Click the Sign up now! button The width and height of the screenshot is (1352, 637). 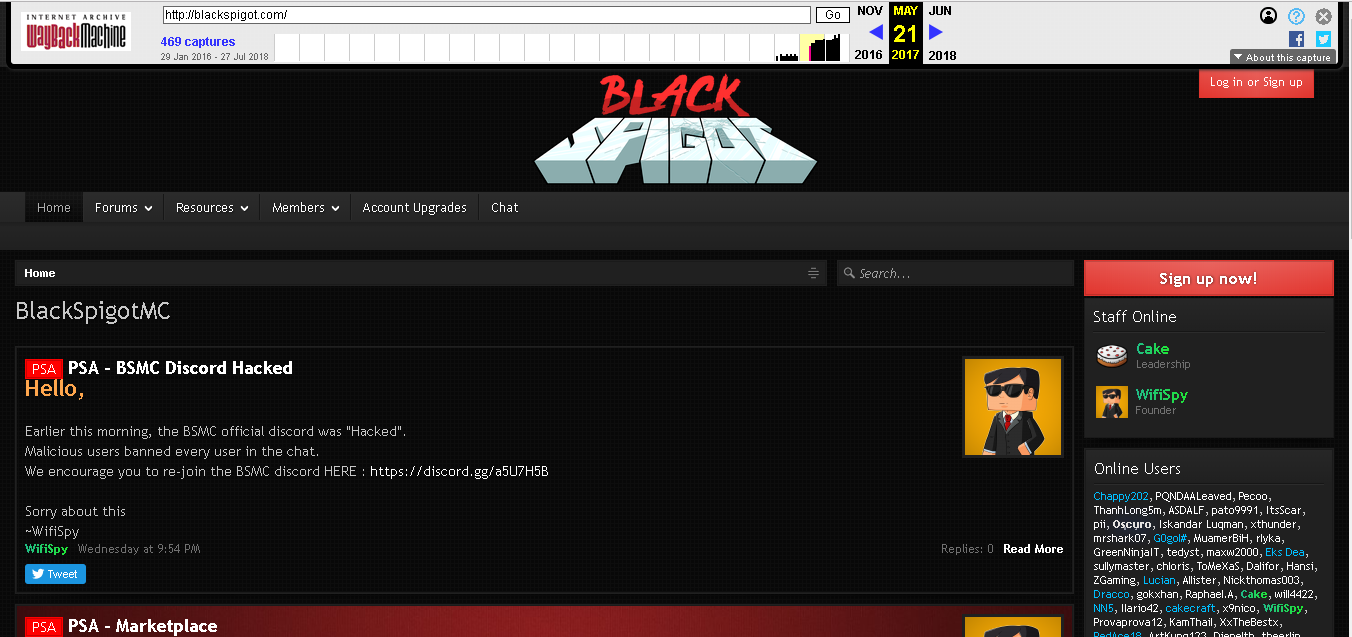coord(1208,278)
